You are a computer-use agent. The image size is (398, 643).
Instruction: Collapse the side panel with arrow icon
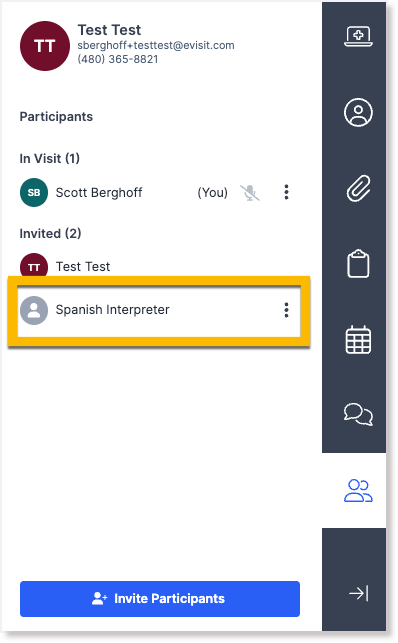tap(359, 593)
